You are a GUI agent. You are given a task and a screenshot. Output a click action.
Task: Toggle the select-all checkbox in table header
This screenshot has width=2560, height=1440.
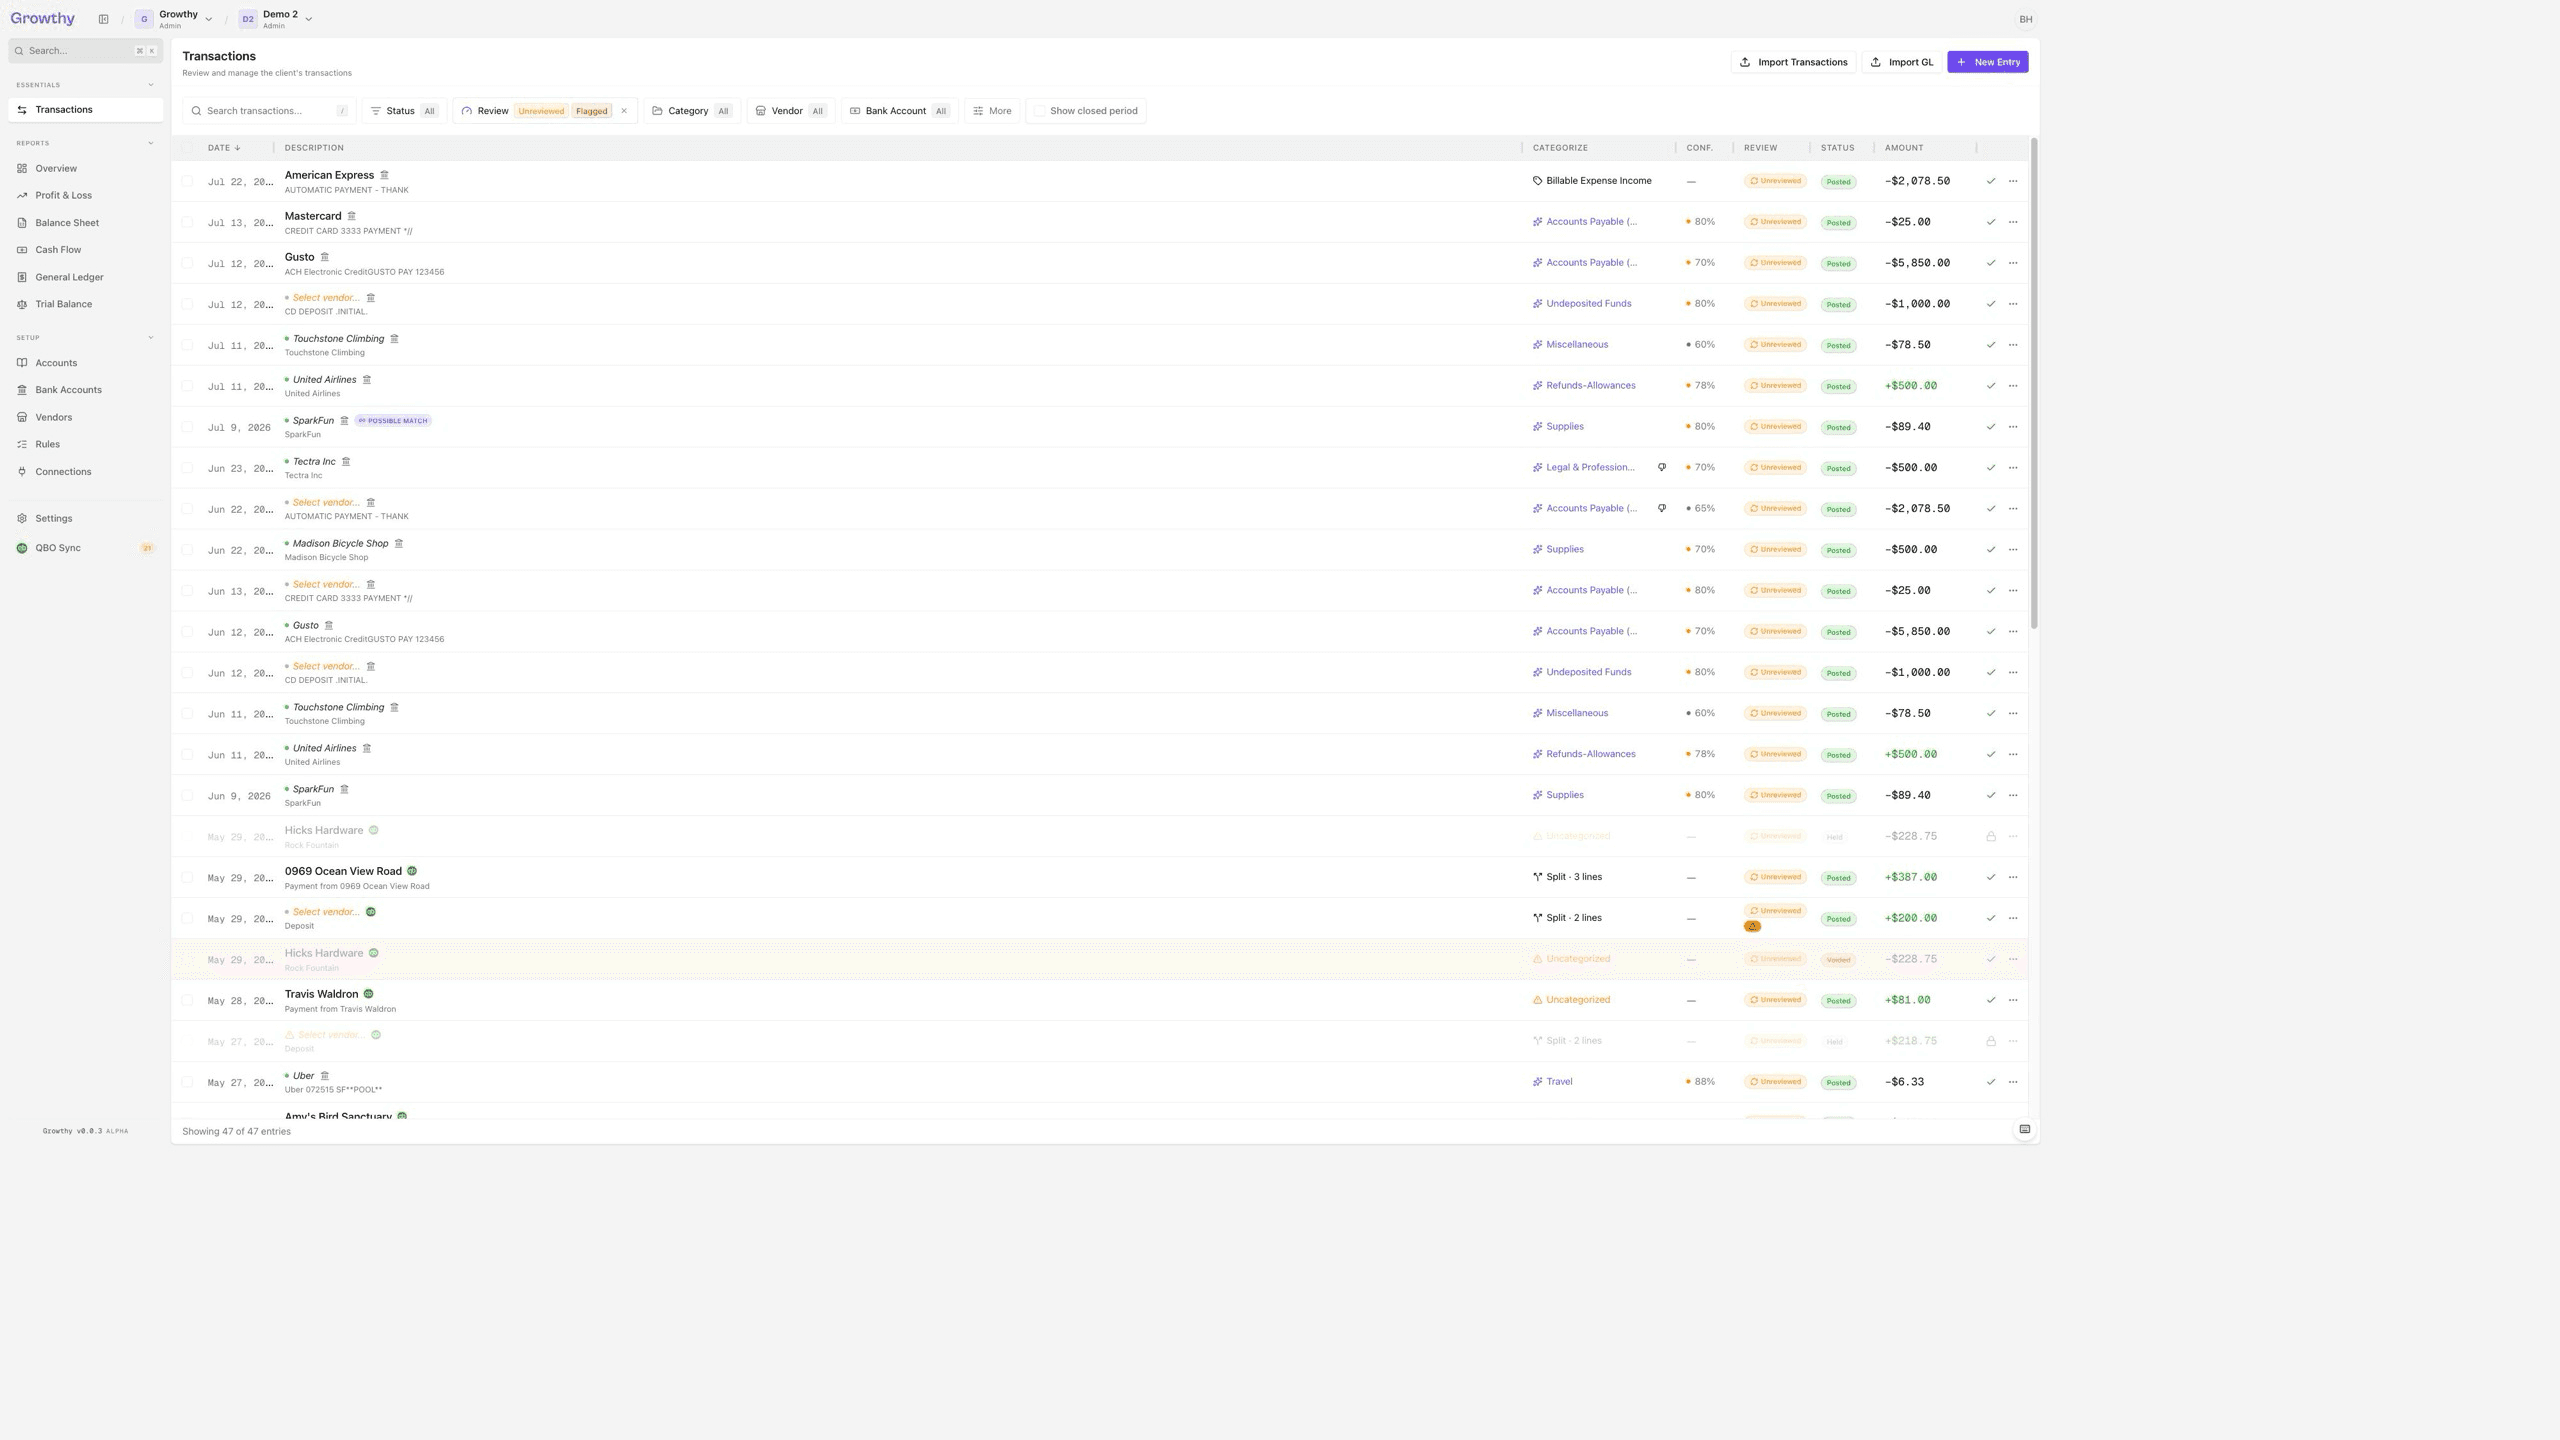[187, 148]
